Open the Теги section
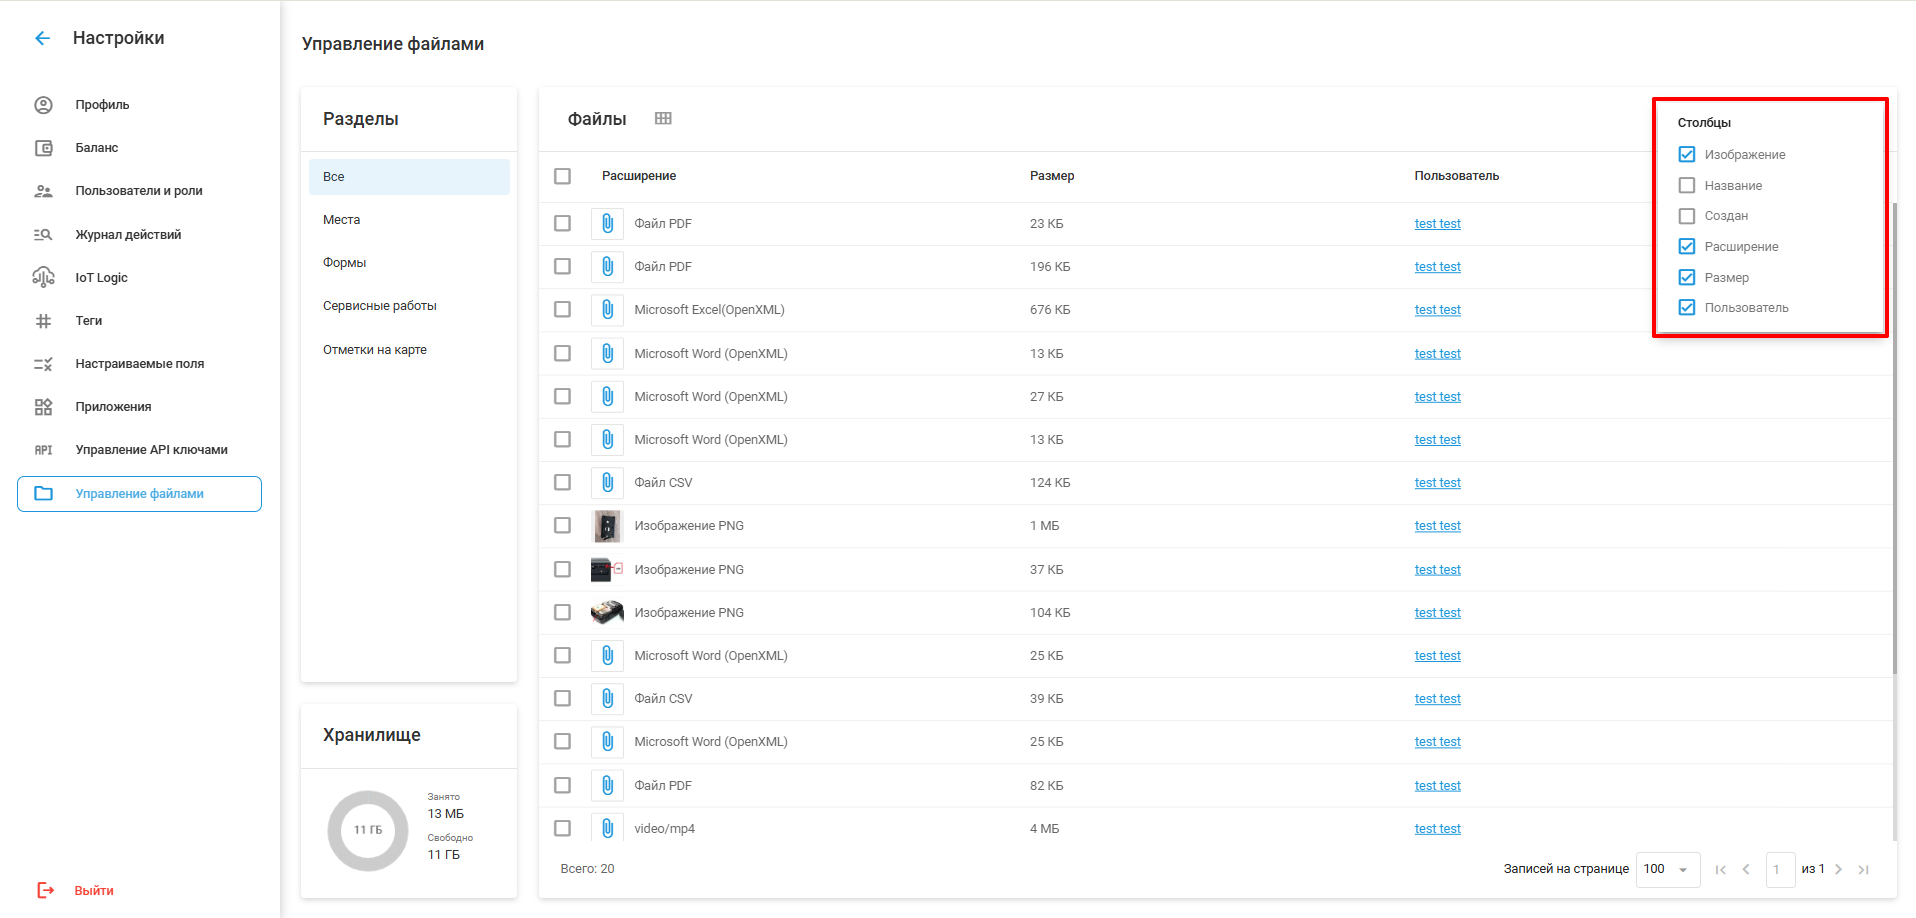1916x918 pixels. 88,321
